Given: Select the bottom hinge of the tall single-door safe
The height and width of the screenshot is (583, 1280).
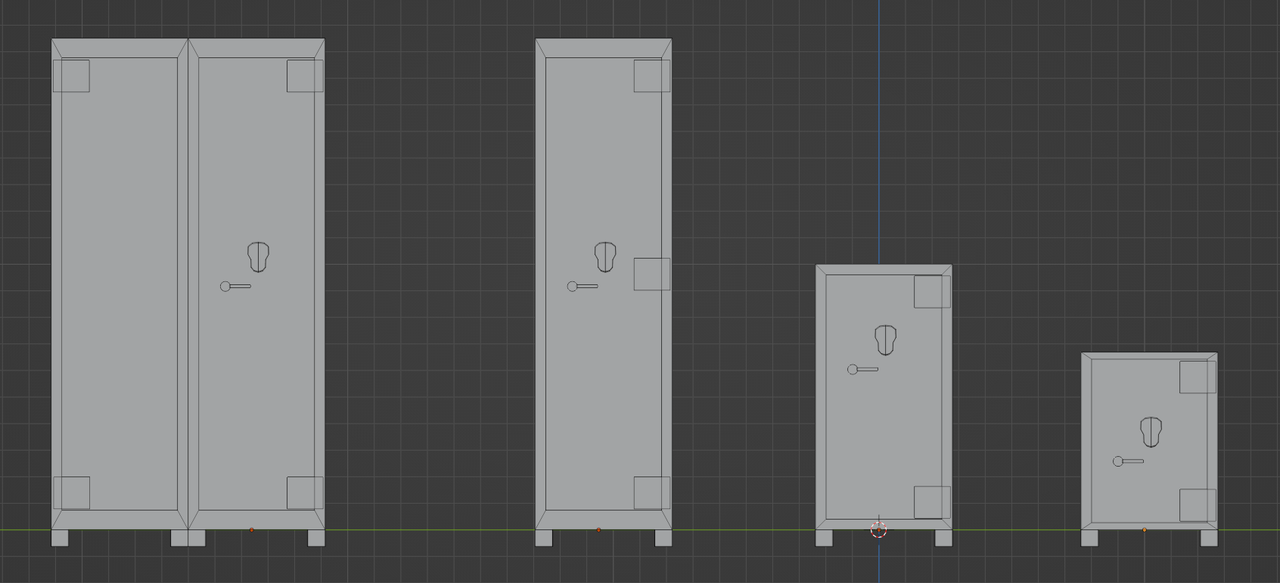Looking at the screenshot, I should pyautogui.click(x=652, y=493).
